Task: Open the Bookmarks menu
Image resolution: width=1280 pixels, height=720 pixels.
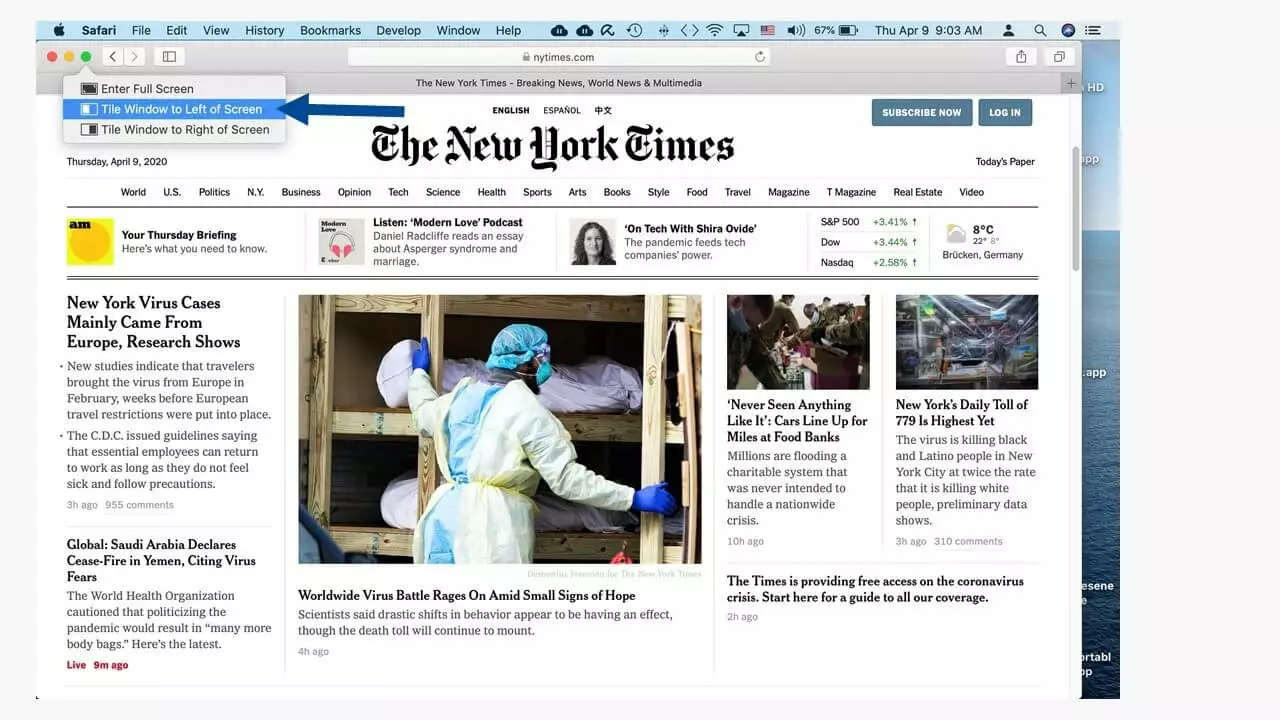Action: [x=330, y=30]
